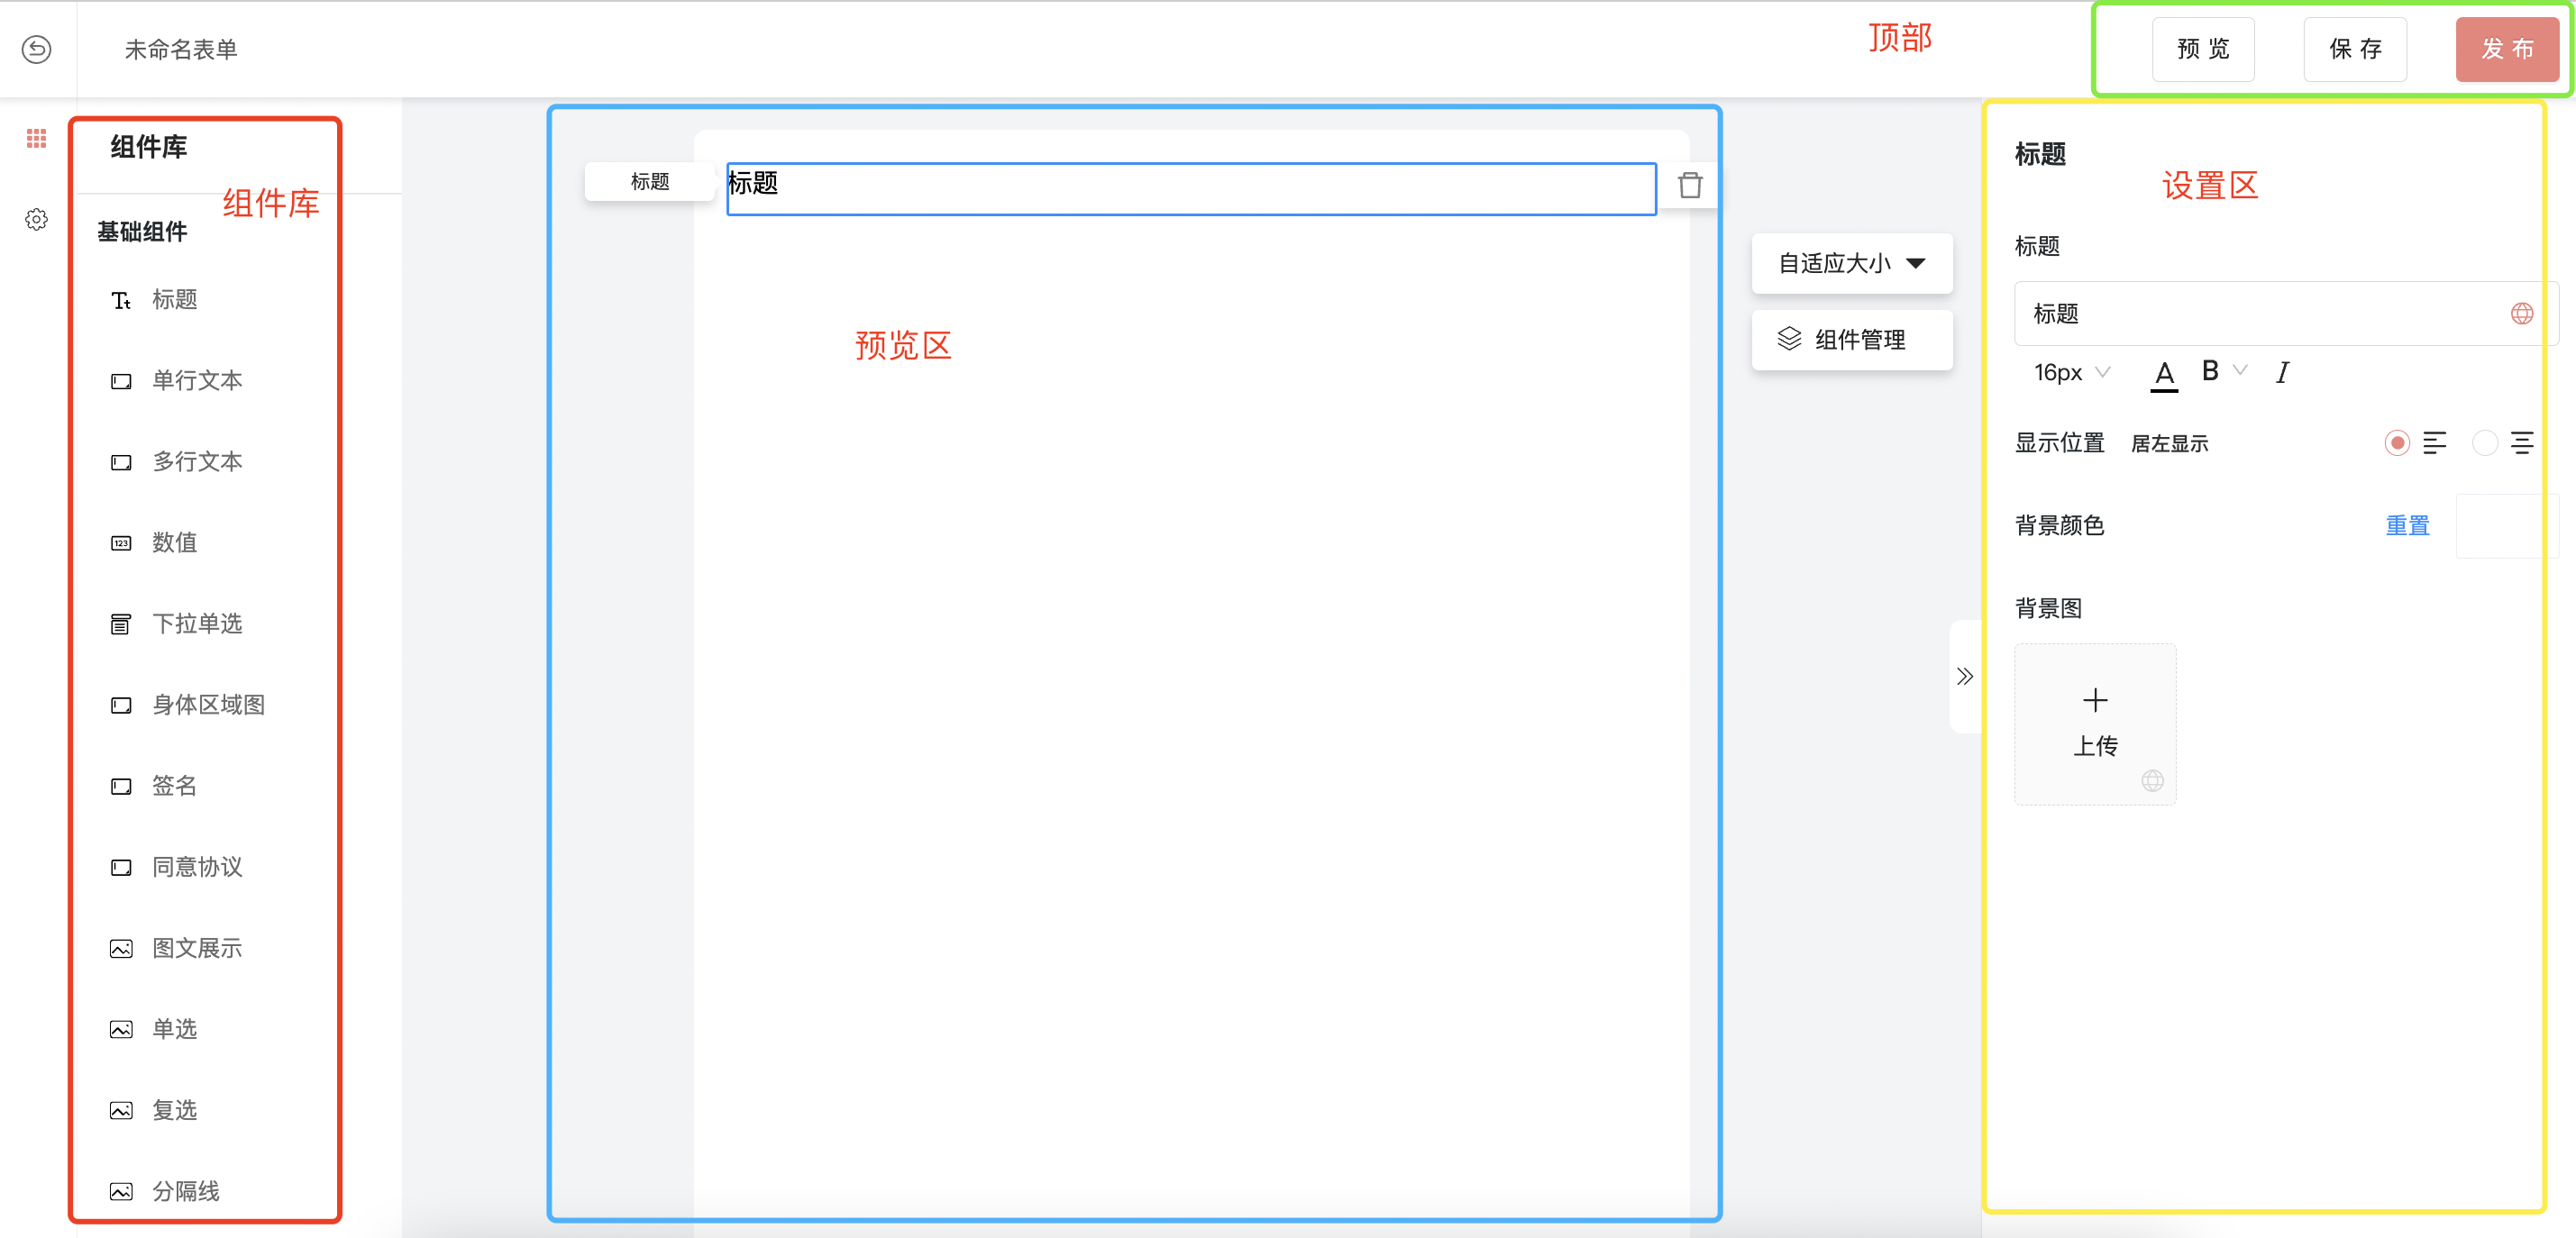The height and width of the screenshot is (1238, 2576).
Task: Delete the title component via trash icon
Action: (1690, 185)
